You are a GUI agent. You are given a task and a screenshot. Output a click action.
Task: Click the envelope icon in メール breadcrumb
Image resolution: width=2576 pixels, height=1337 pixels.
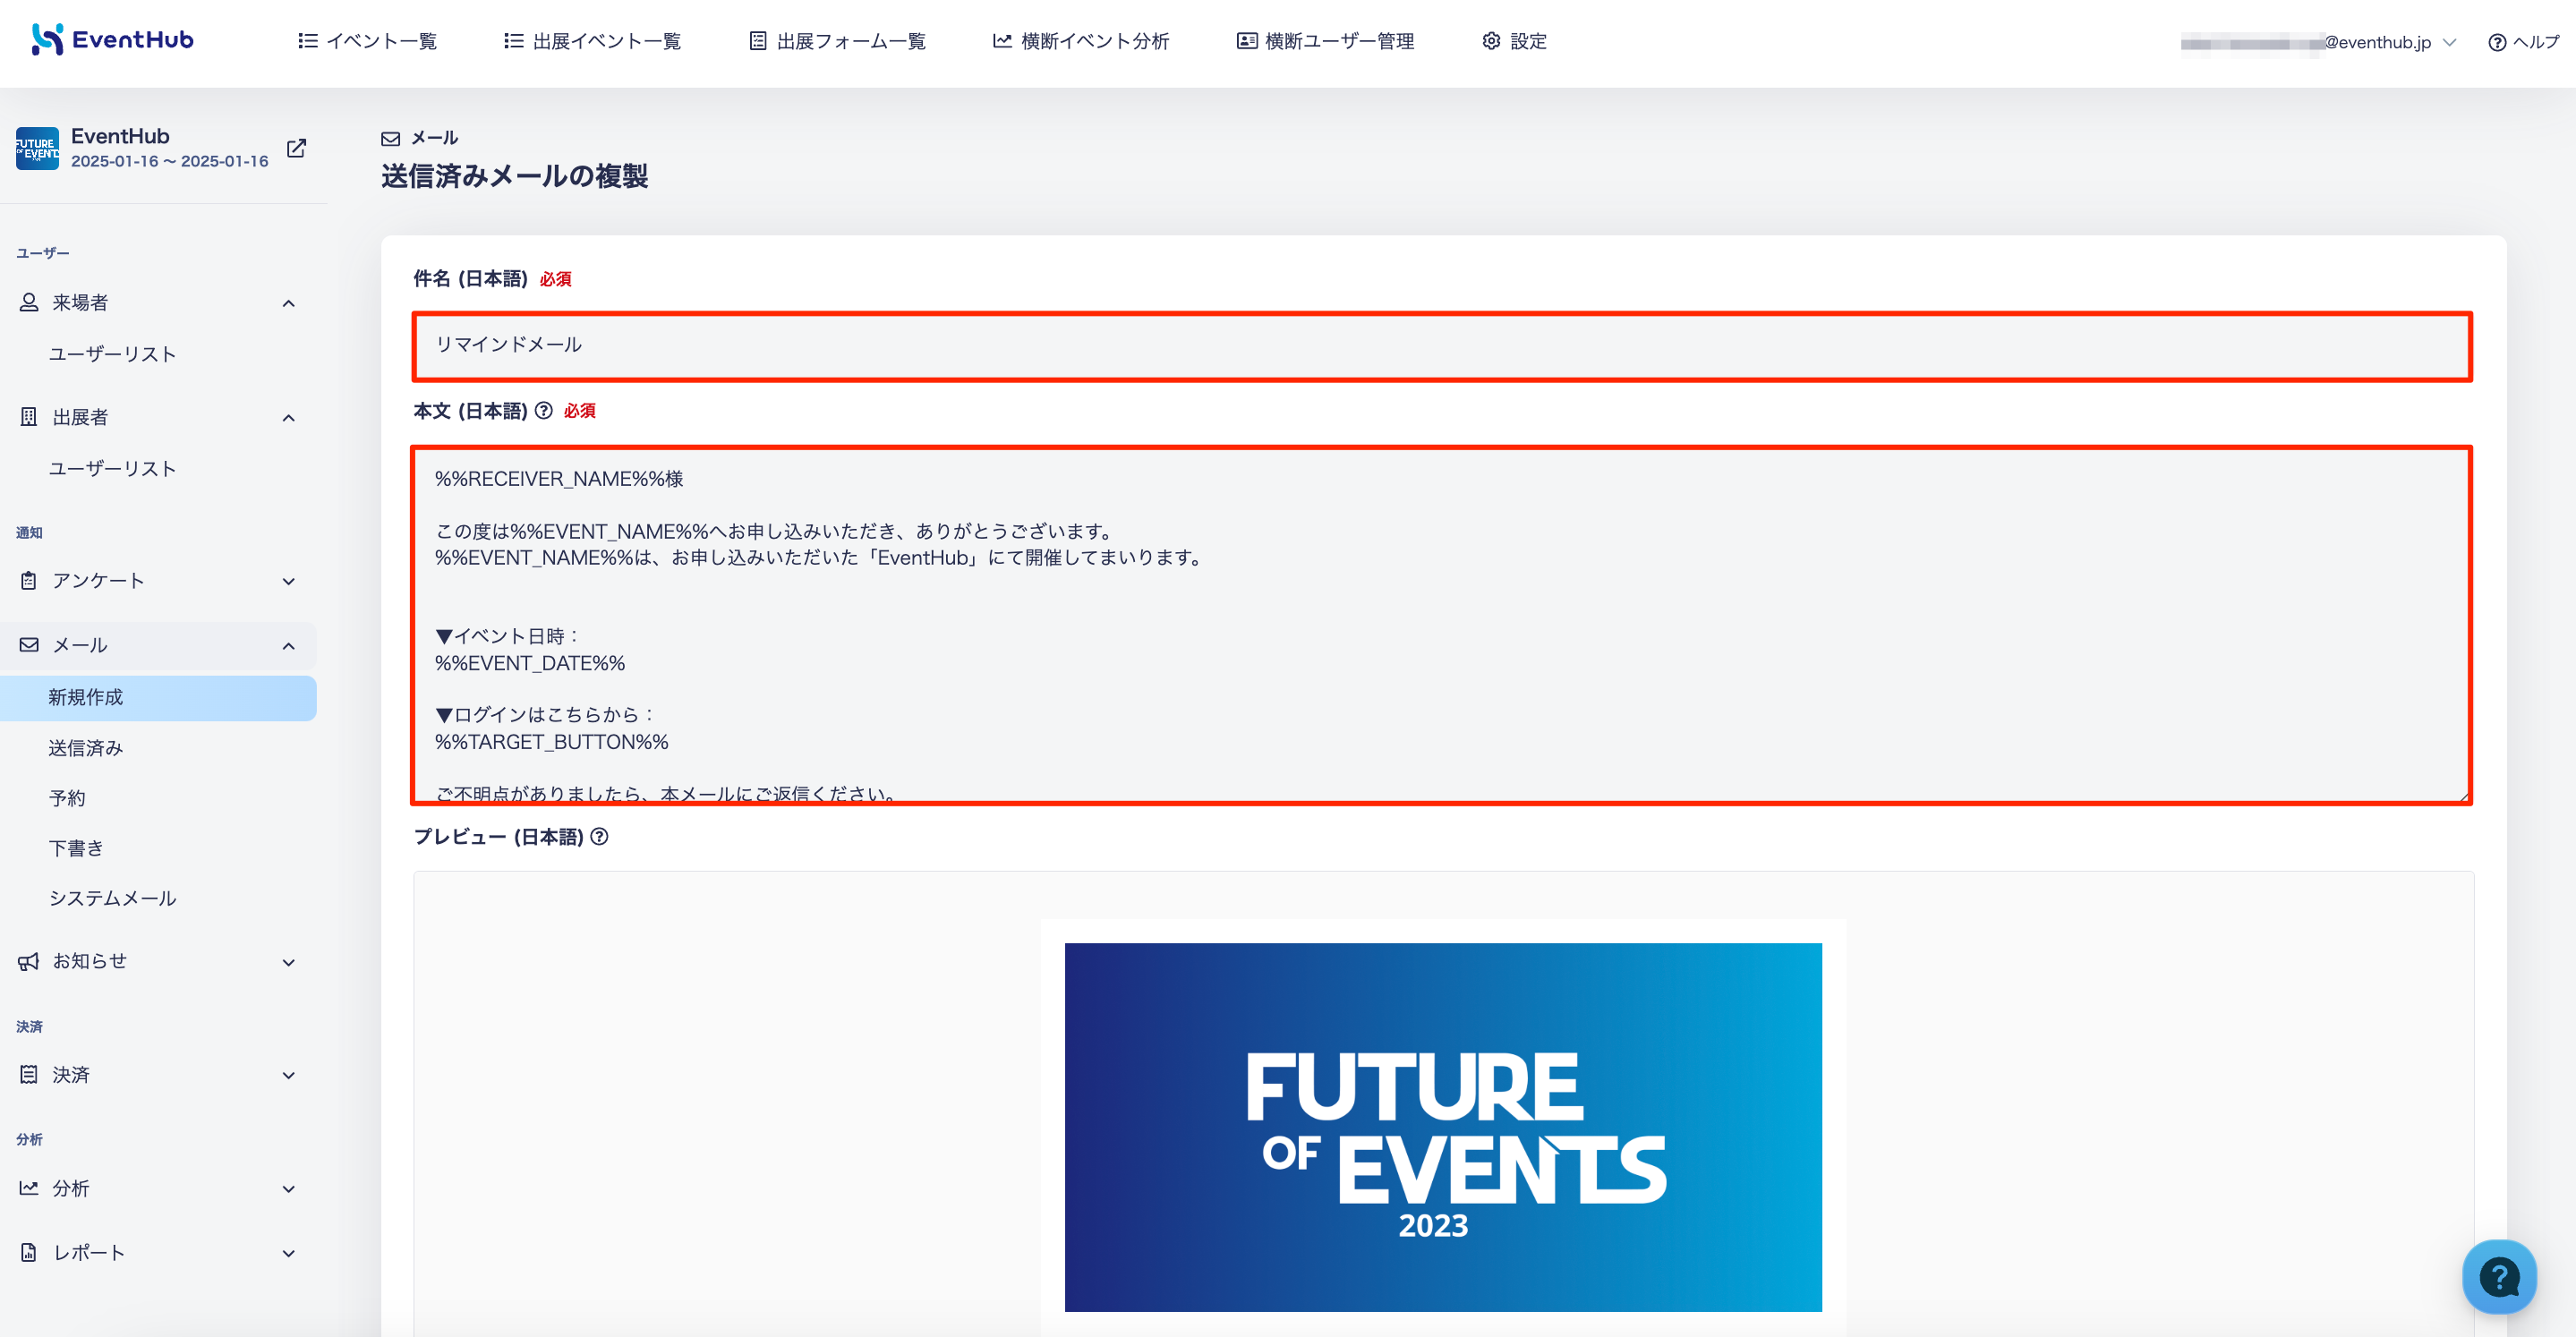click(391, 138)
